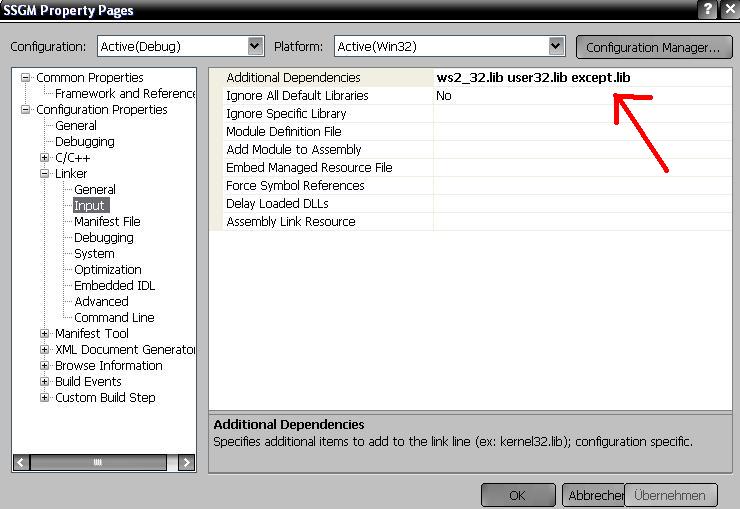Screen dimensions: 740x509
Task: Expand the Build Events node
Action: tap(45, 382)
